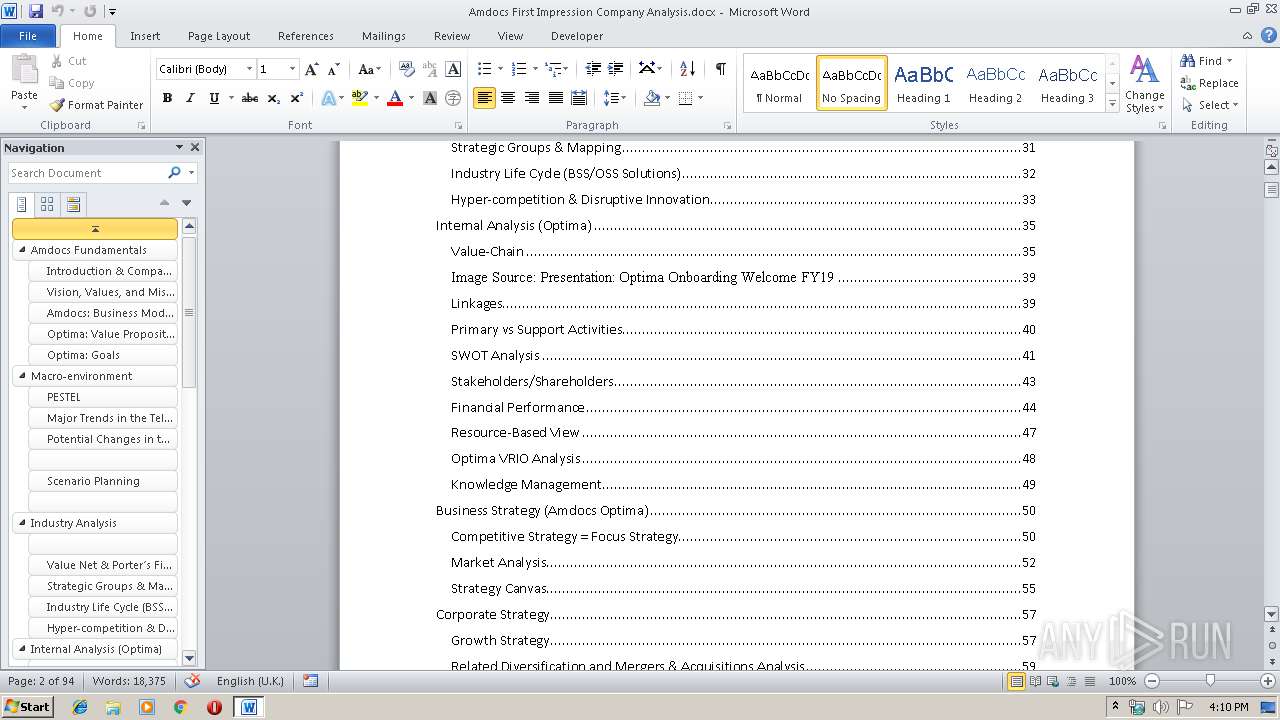Browse search results tab in Navigation pane

(73, 204)
